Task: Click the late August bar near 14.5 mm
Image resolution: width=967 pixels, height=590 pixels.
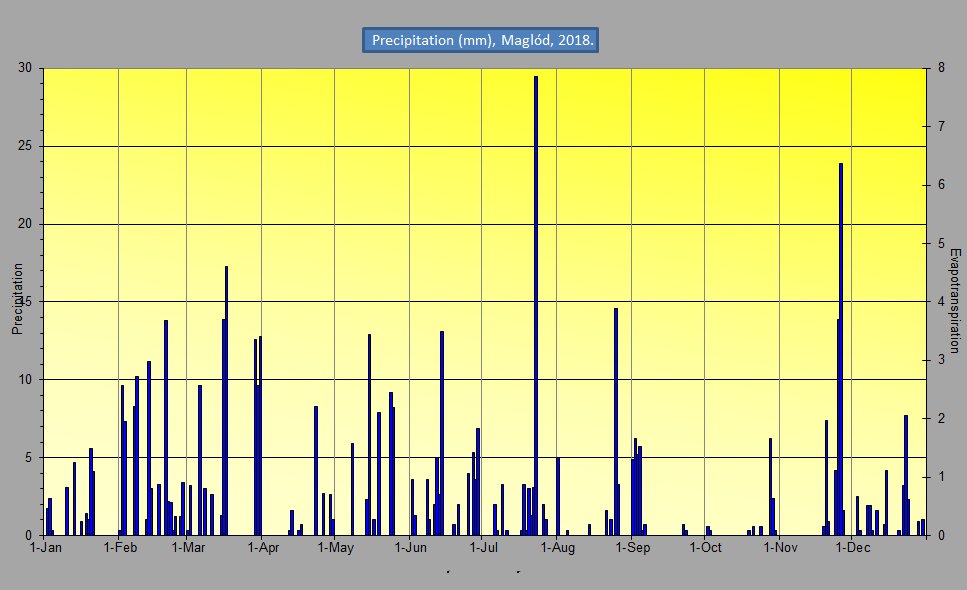Action: tap(616, 420)
